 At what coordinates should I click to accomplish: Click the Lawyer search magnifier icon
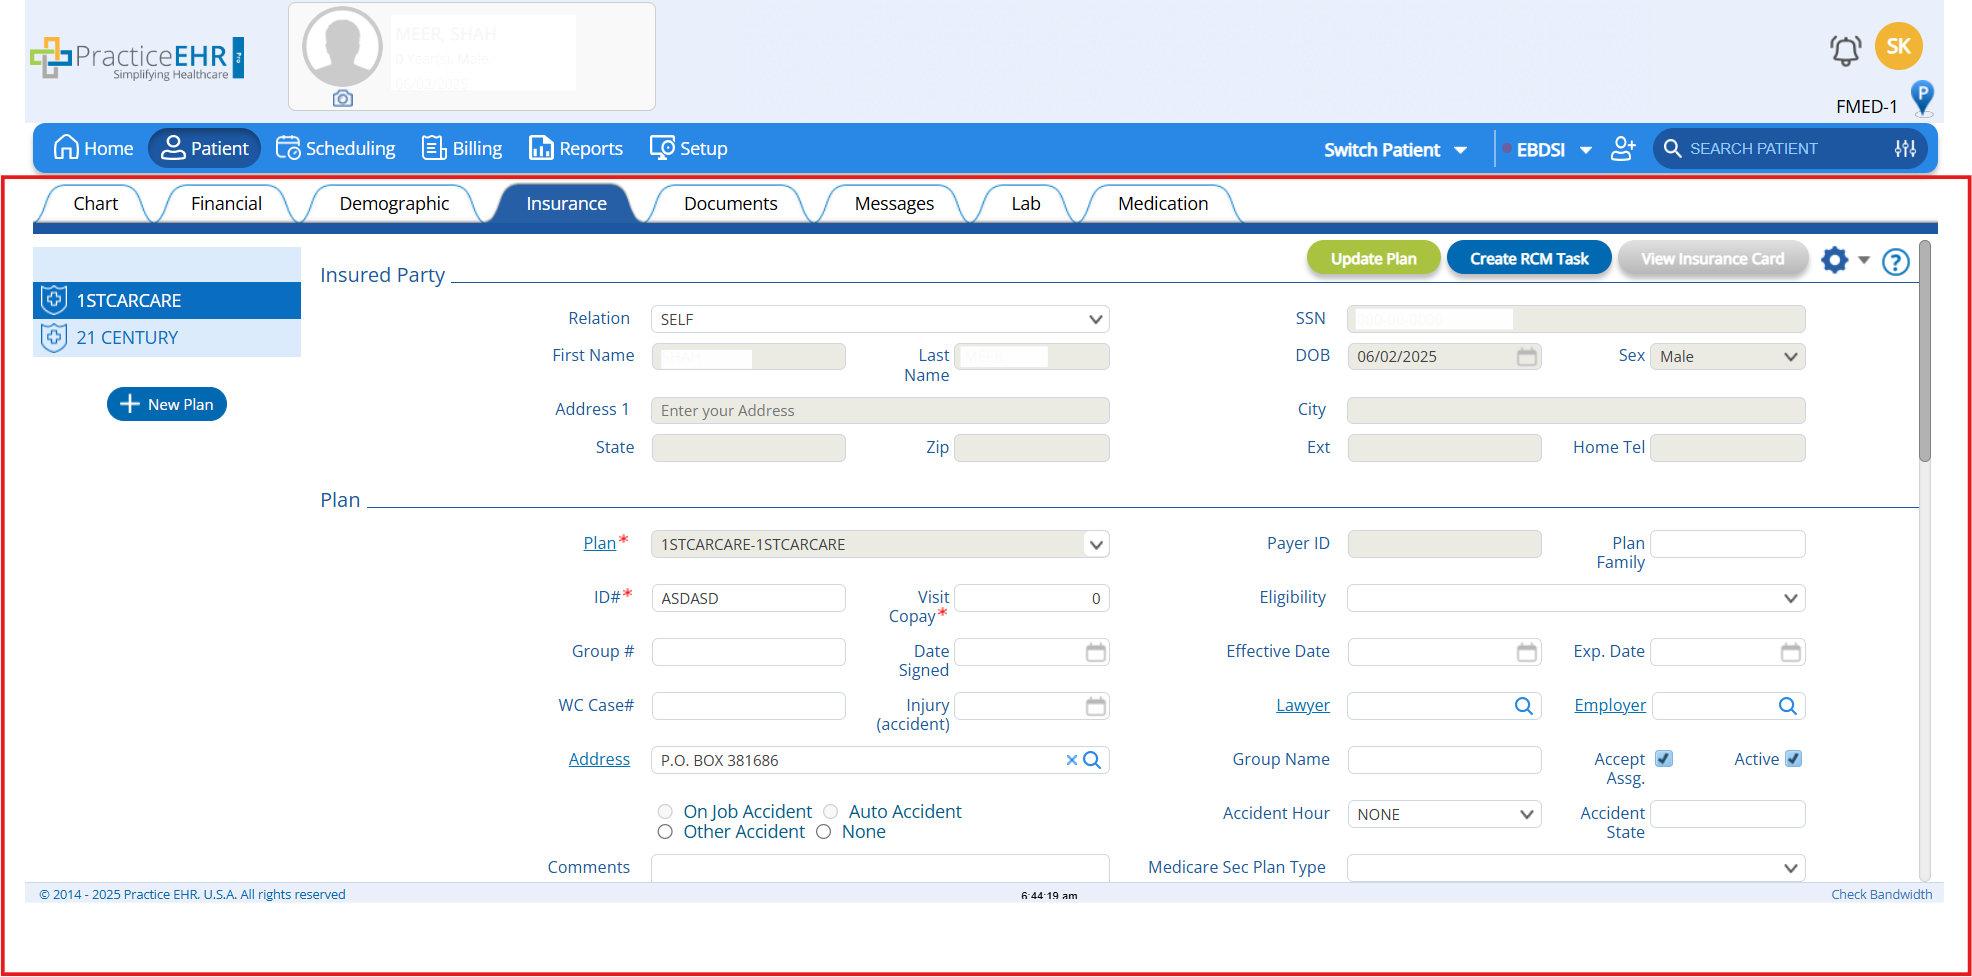click(x=1523, y=706)
